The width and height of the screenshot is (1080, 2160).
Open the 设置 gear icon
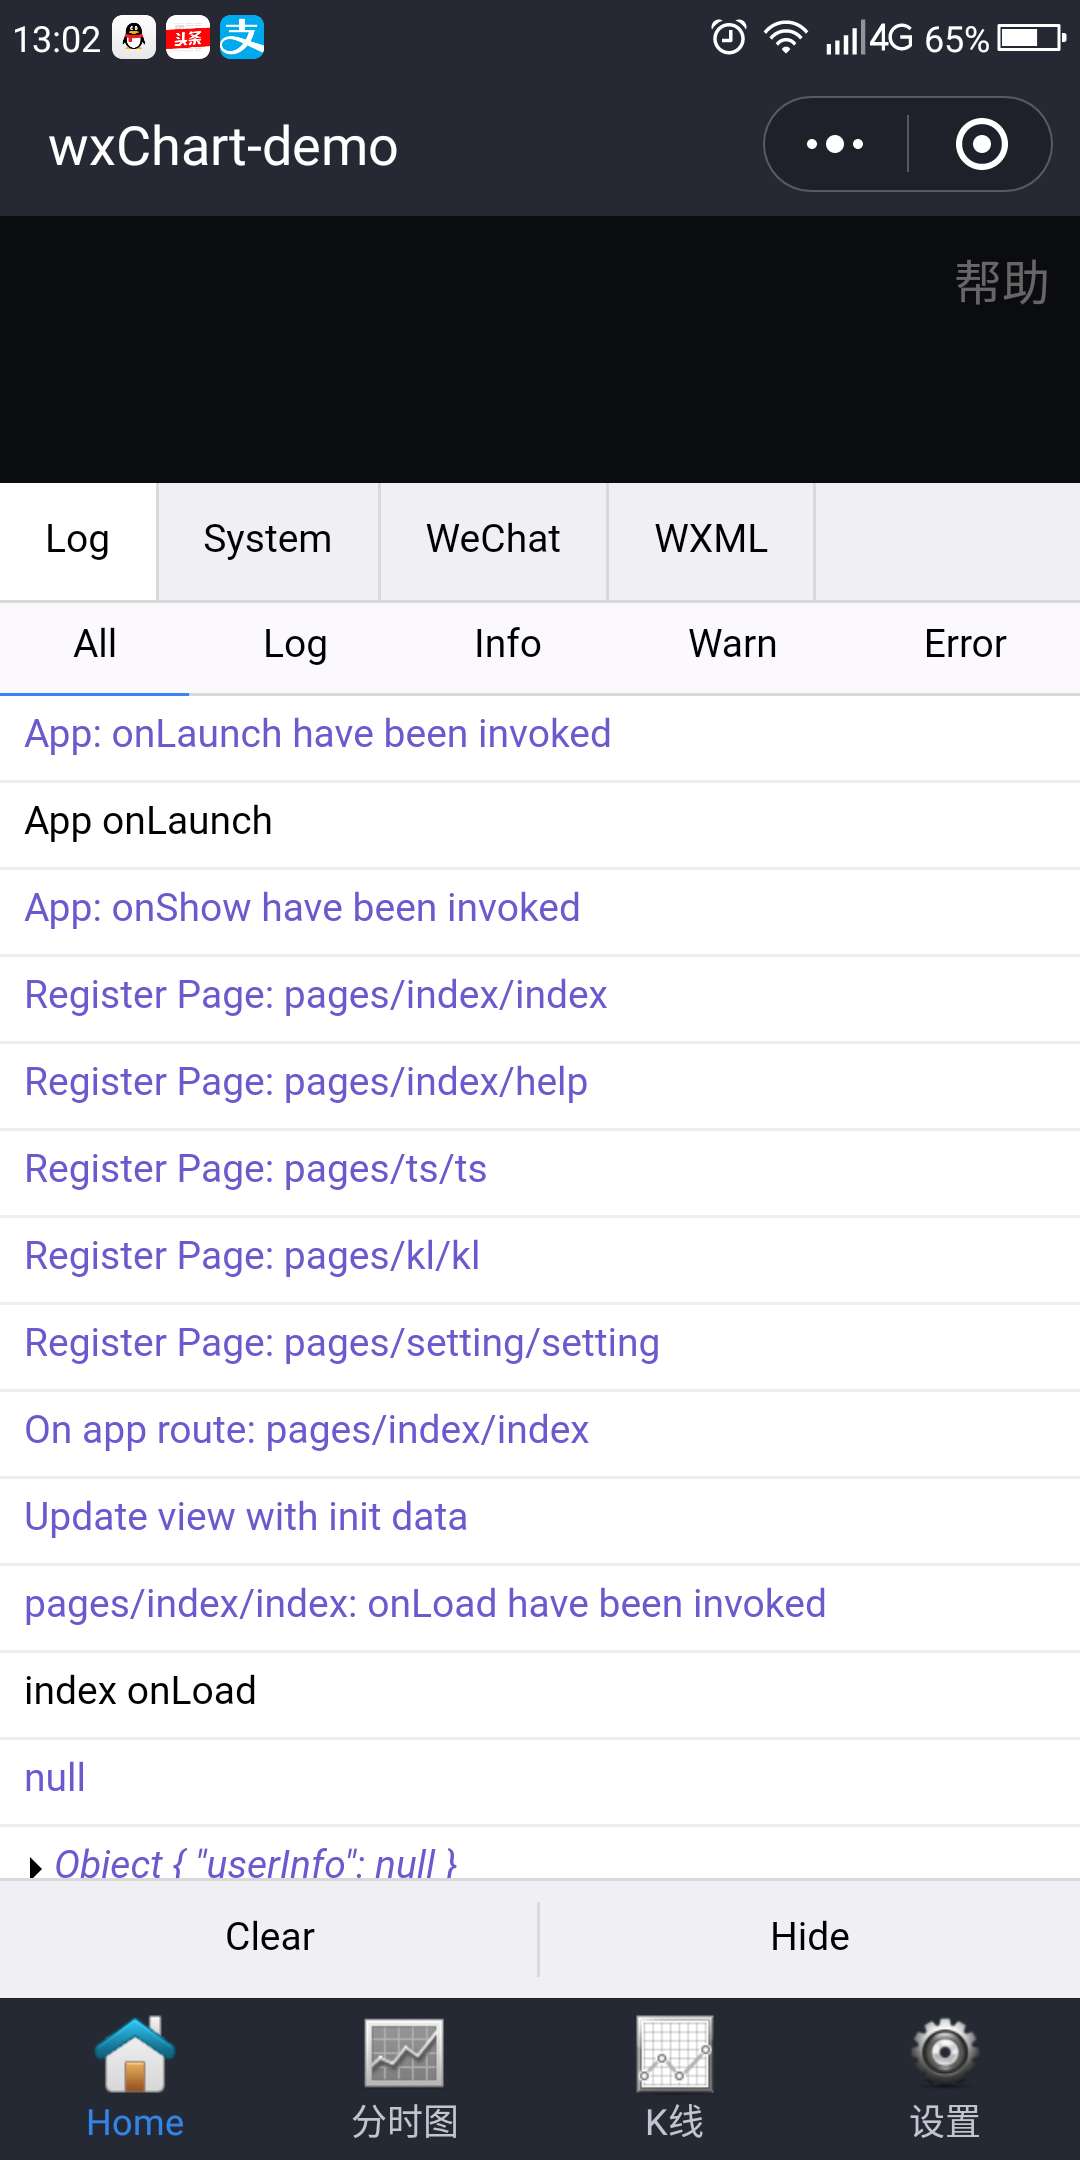944,2053
